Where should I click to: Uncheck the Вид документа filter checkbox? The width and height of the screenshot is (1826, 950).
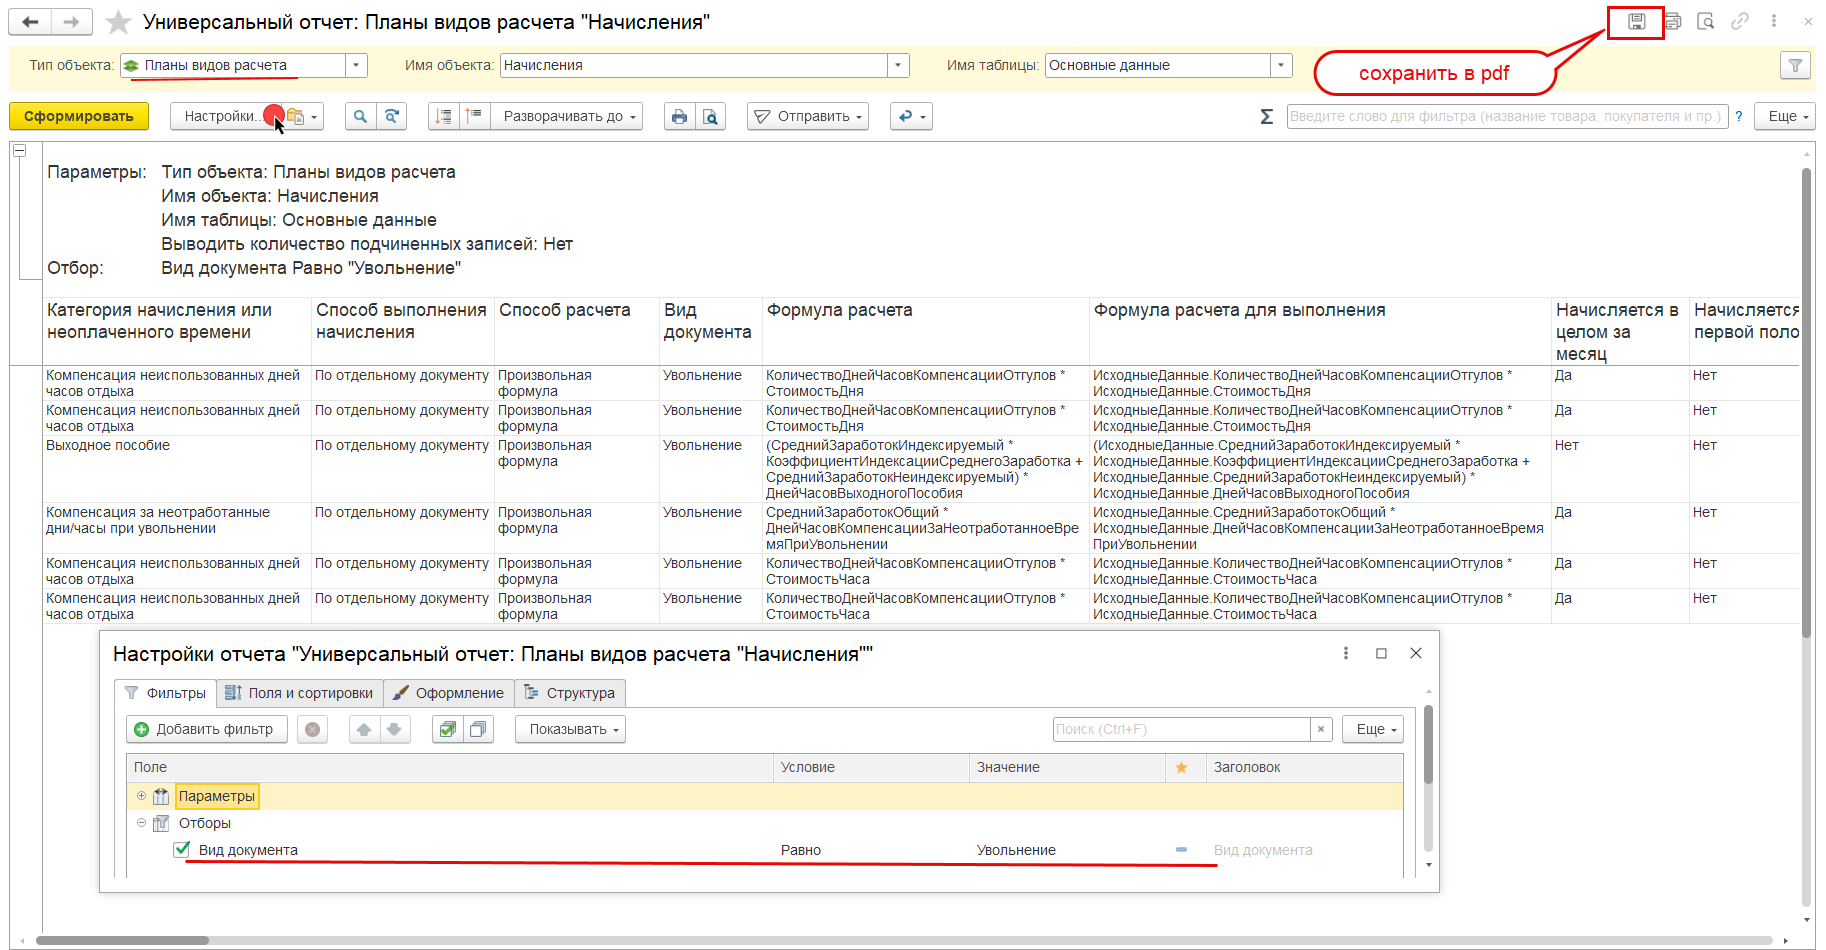182,850
